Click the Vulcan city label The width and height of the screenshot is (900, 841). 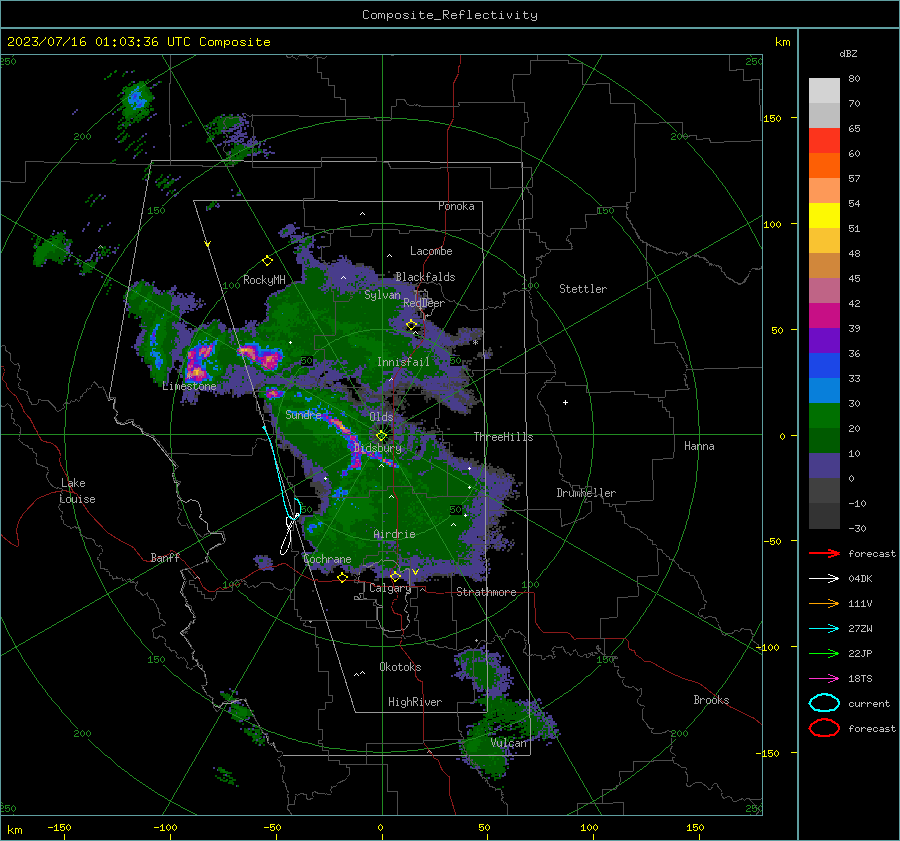(x=509, y=743)
